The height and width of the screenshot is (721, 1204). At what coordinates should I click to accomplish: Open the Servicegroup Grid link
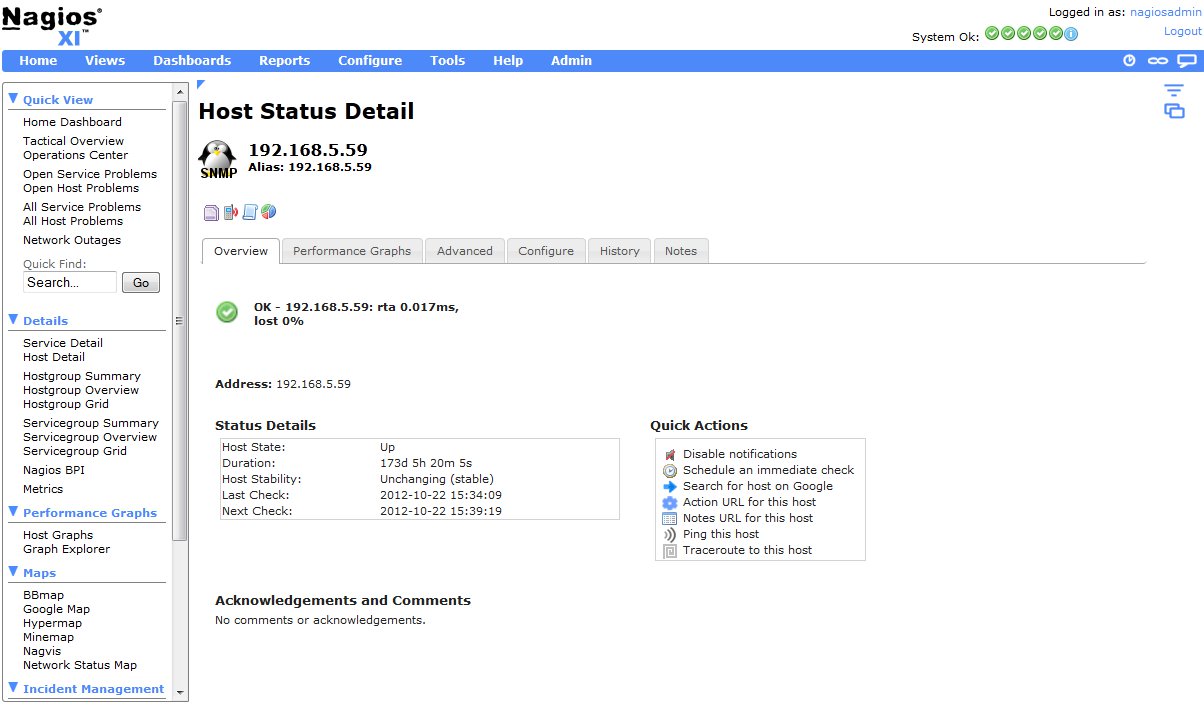75,451
